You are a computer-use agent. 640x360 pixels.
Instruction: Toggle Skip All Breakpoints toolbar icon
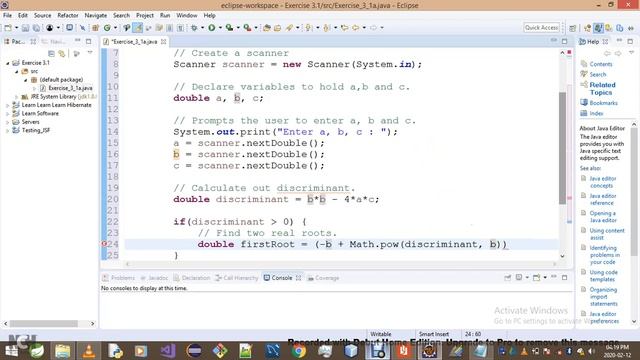point(82,28)
